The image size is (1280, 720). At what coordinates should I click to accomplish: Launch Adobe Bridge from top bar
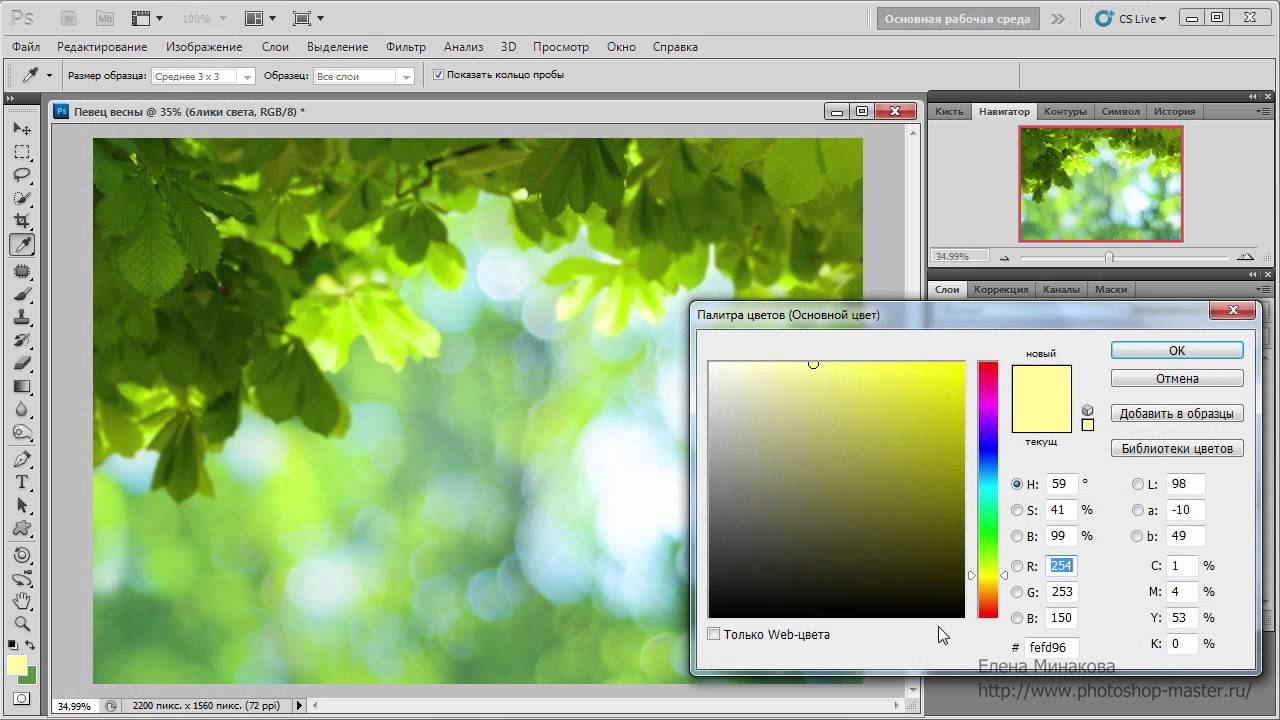coord(69,18)
